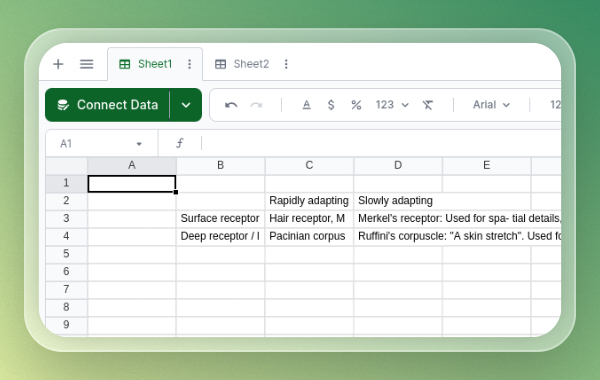This screenshot has width=600, height=380.
Task: Open the 123 number format dropdown
Action: [x=392, y=105]
